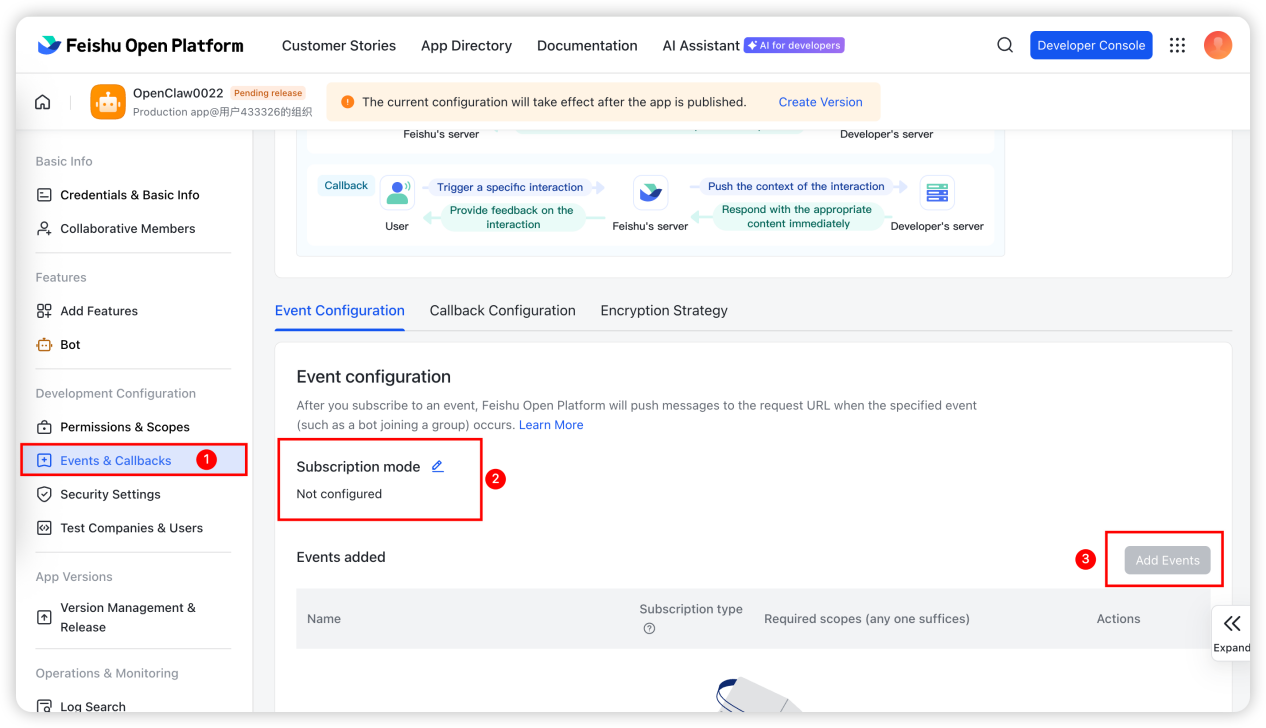Click the OpenClaw0022 robot app icon

[x=108, y=102]
